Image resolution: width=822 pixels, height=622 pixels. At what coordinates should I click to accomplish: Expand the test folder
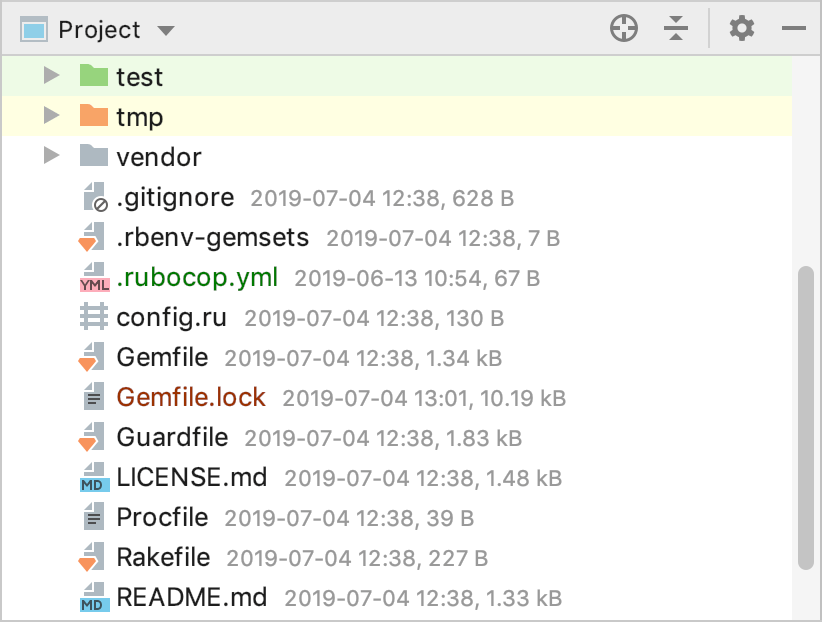[x=51, y=76]
